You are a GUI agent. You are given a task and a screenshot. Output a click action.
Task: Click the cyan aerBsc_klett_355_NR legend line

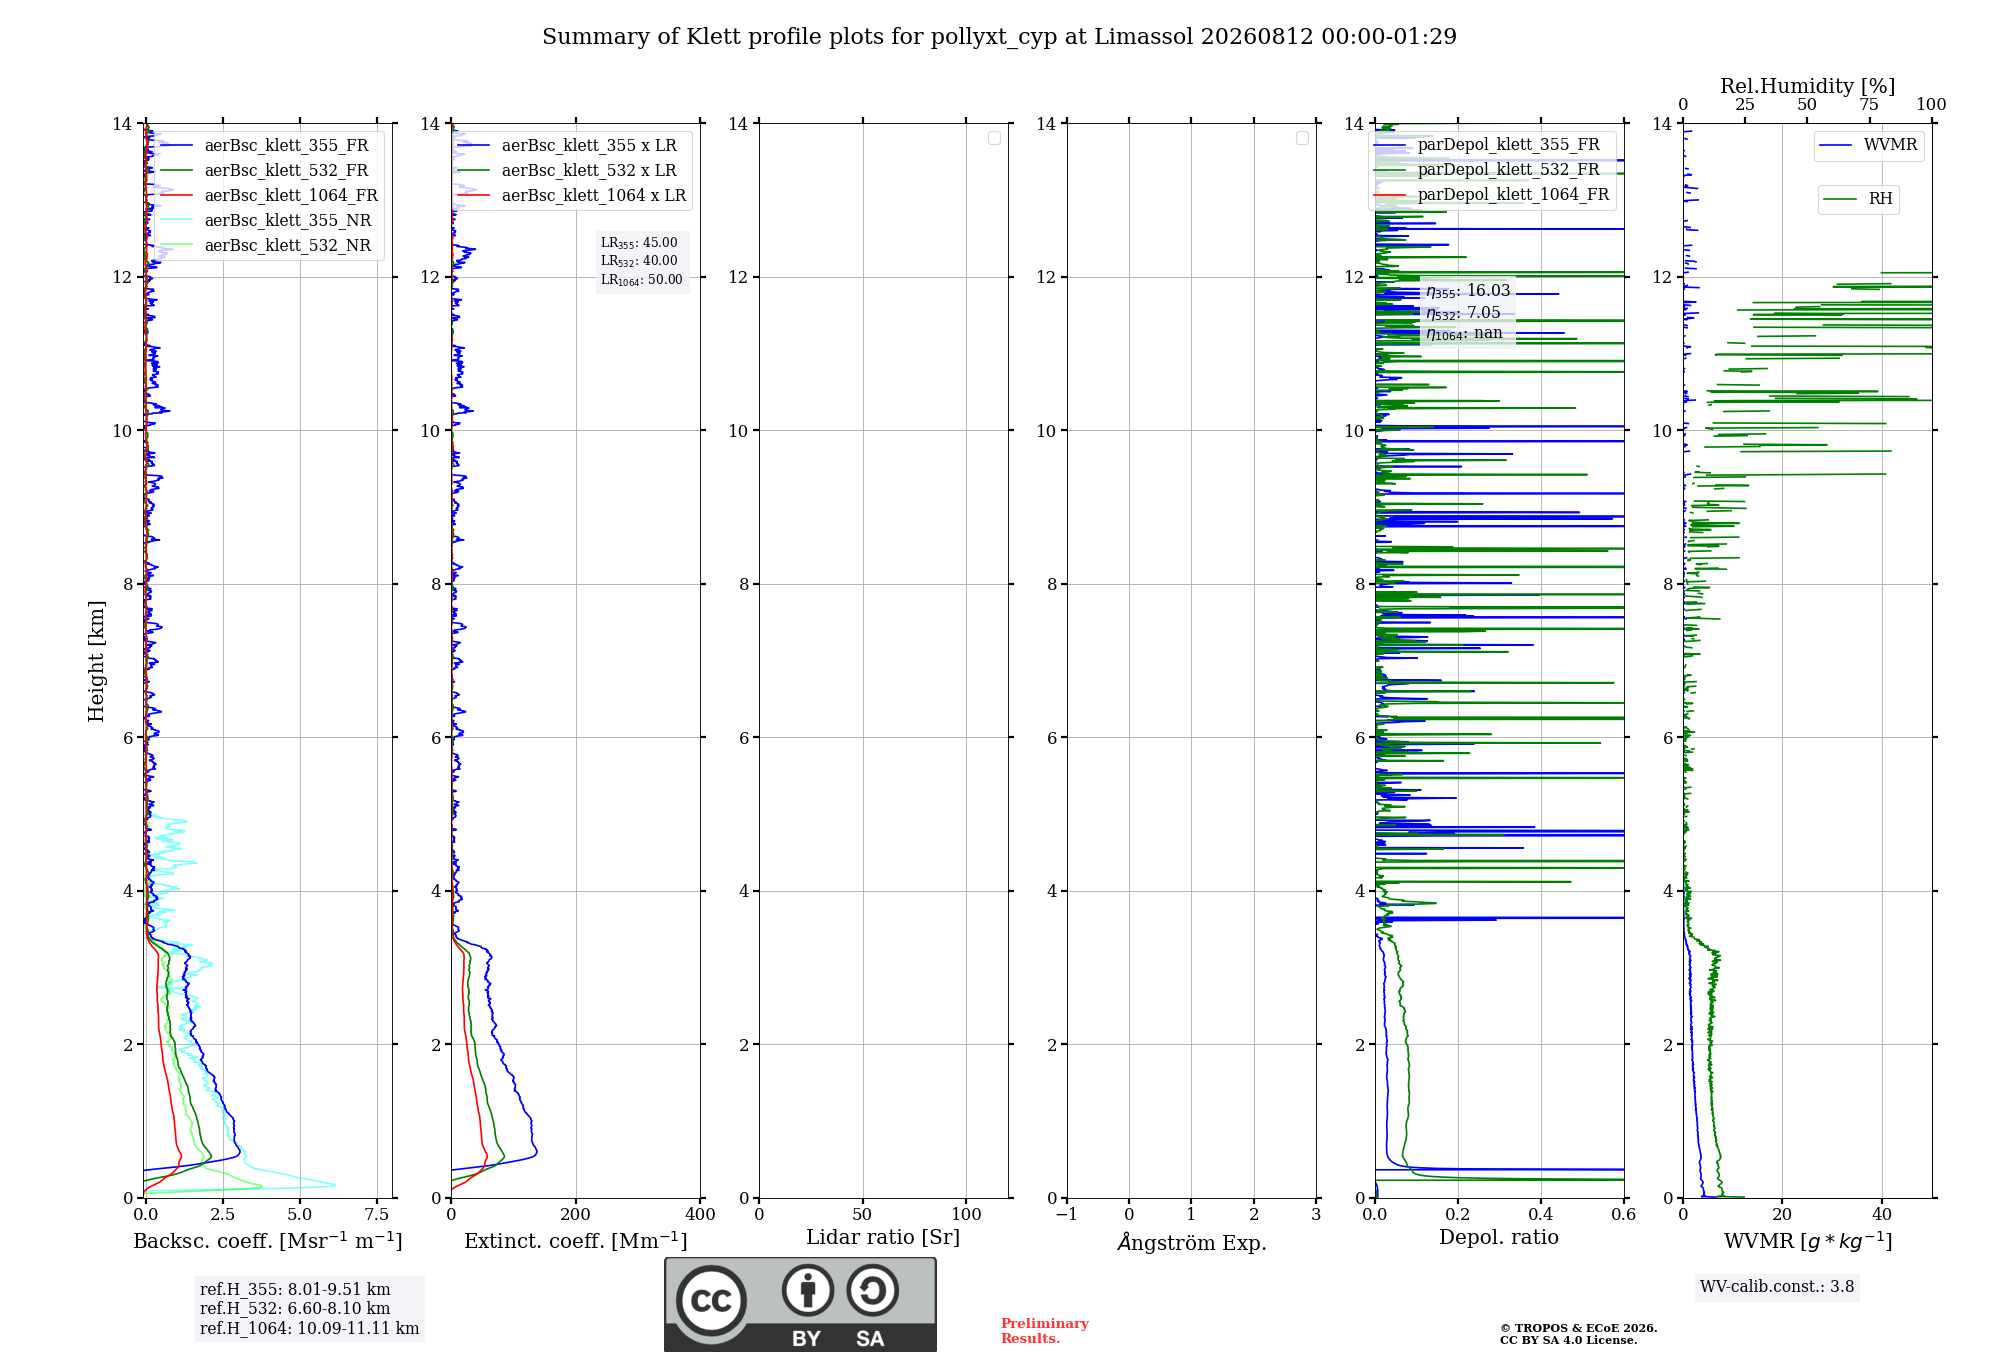[177, 221]
